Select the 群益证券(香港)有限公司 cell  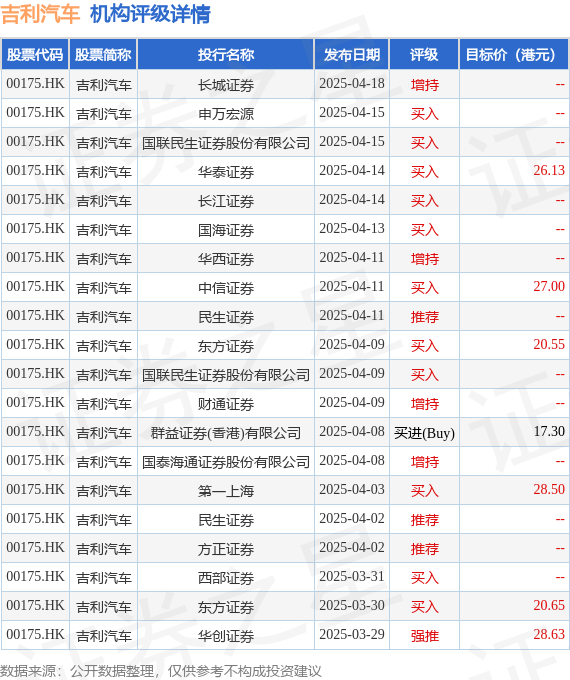[226, 433]
